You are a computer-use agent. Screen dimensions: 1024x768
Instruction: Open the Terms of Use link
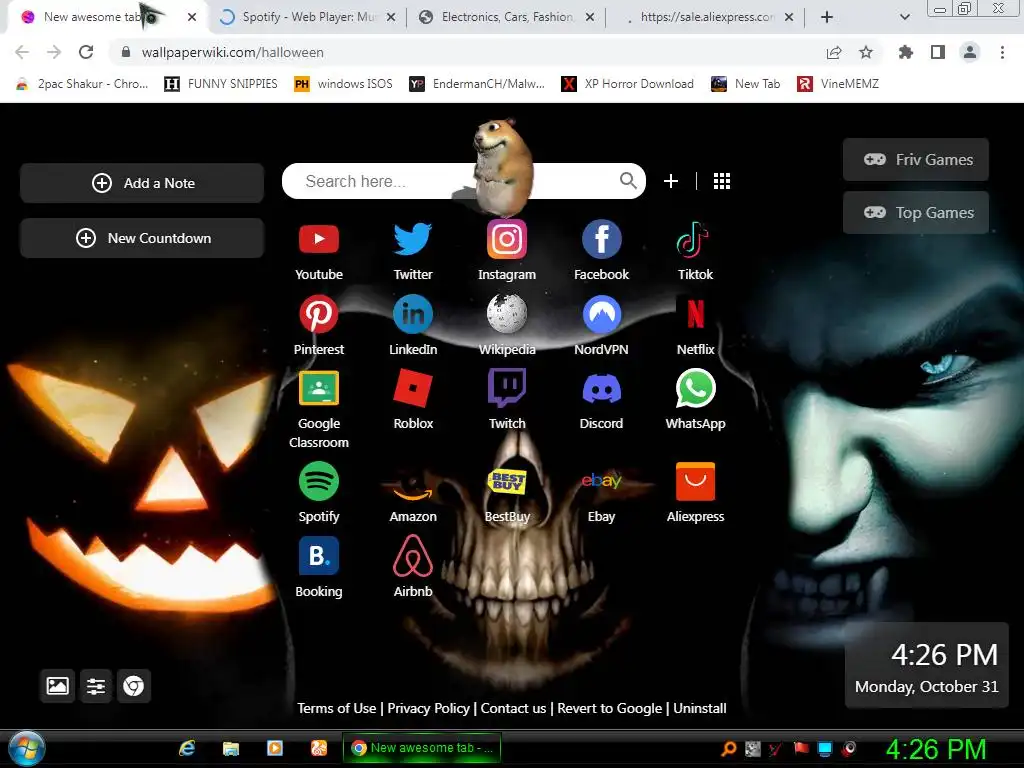point(336,708)
